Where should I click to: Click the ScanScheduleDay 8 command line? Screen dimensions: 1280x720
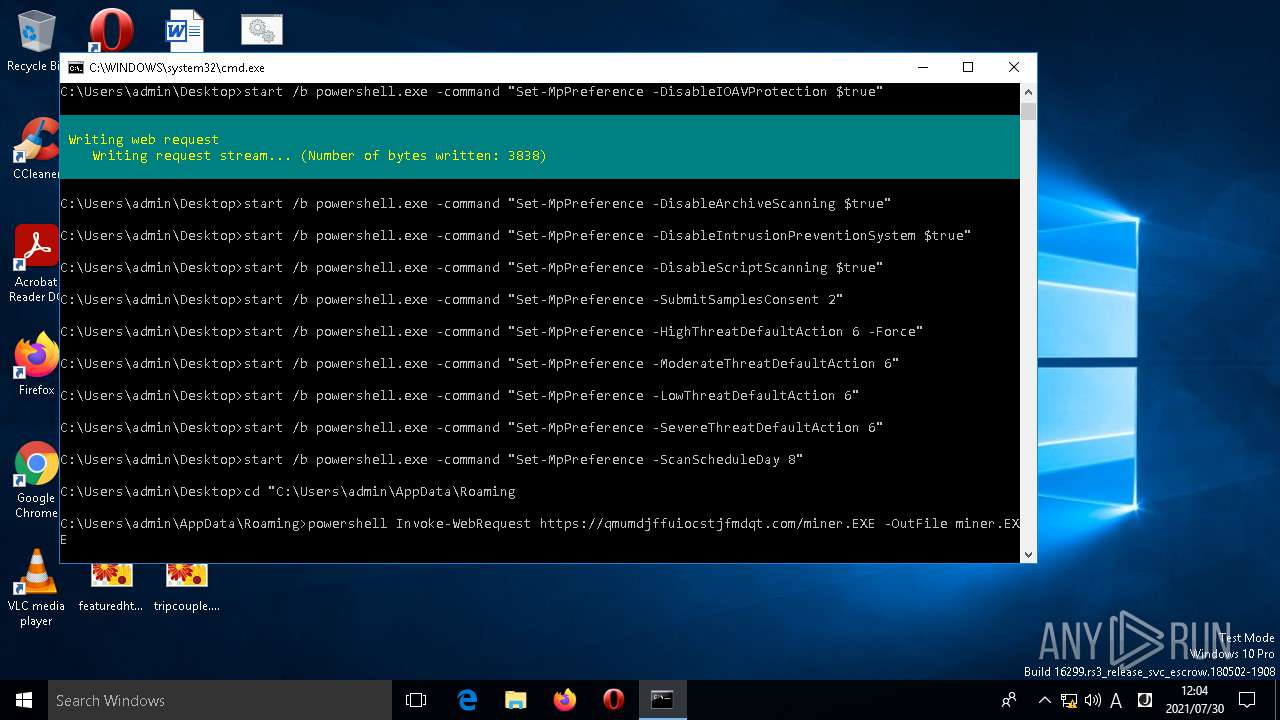[x=432, y=460]
